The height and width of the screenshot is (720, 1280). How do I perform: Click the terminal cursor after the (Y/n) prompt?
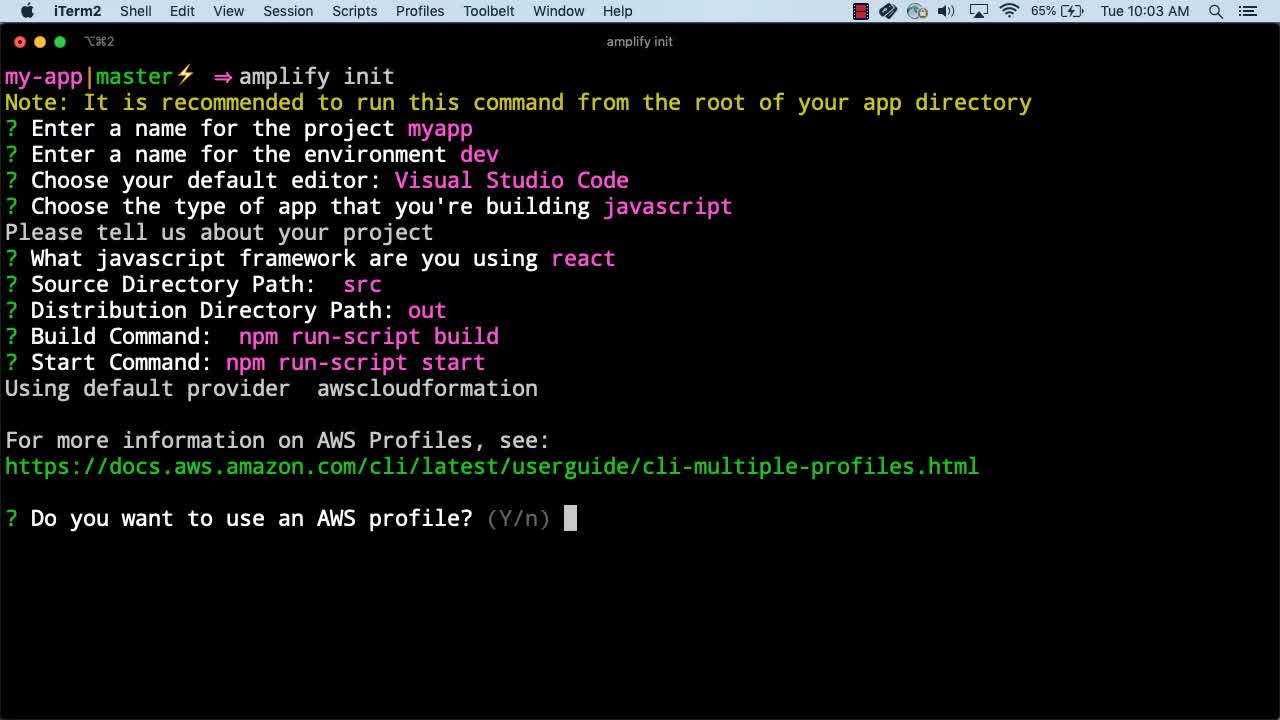[570, 518]
